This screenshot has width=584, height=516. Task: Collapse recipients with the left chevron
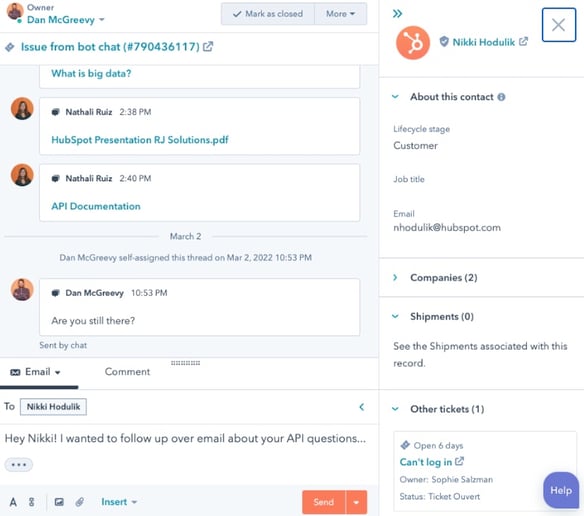tap(361, 407)
